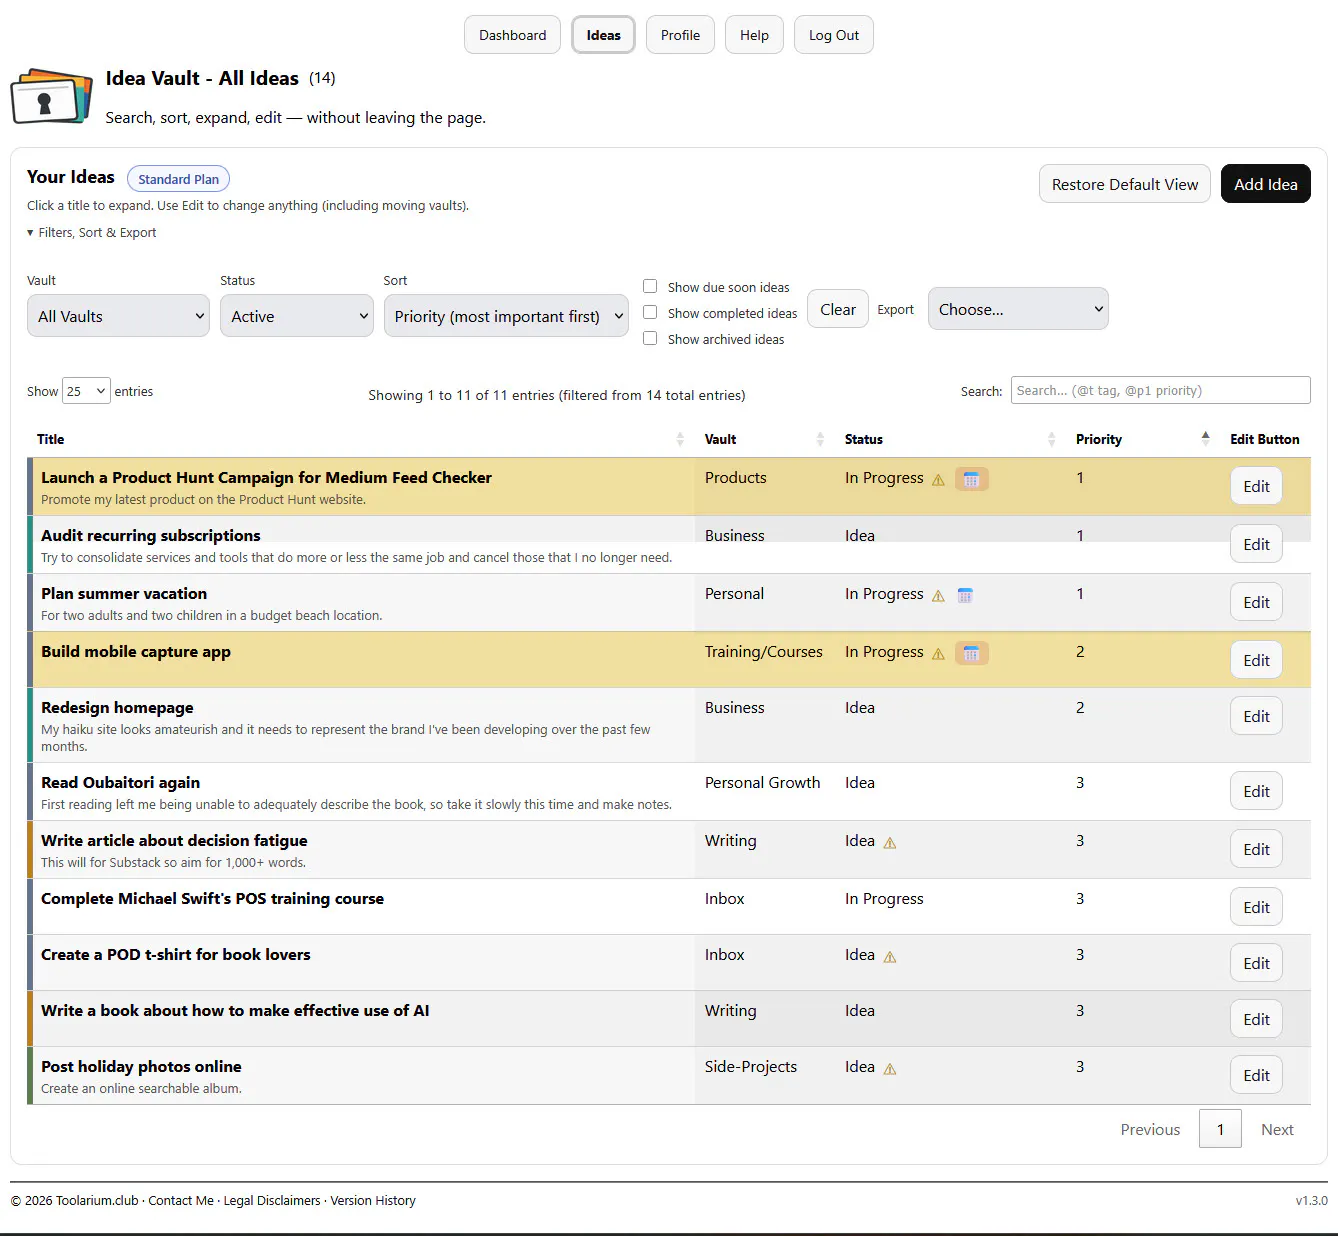Go to Dashboard tab

point(512,35)
